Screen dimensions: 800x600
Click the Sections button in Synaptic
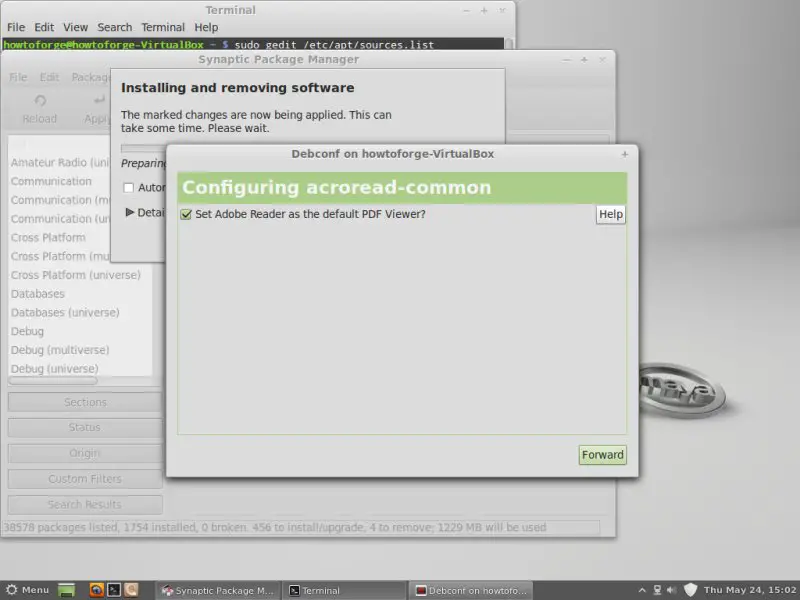coord(85,402)
